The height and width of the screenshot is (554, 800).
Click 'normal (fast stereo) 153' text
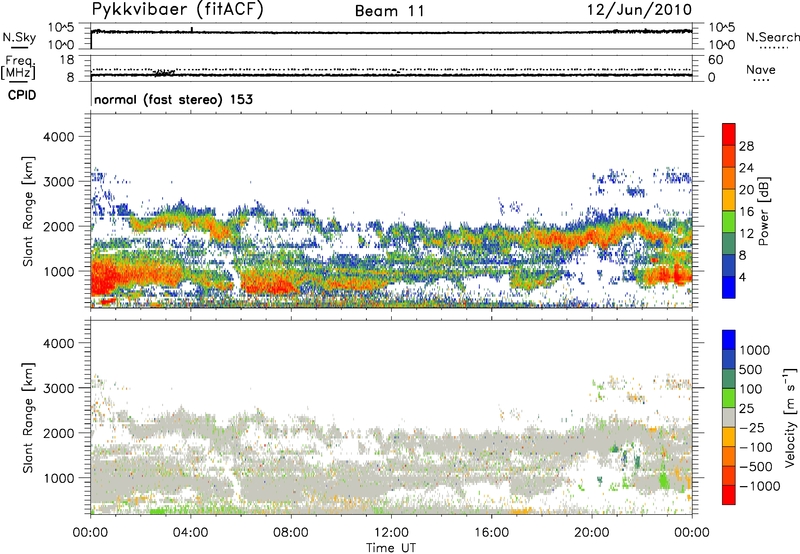click(x=173, y=100)
